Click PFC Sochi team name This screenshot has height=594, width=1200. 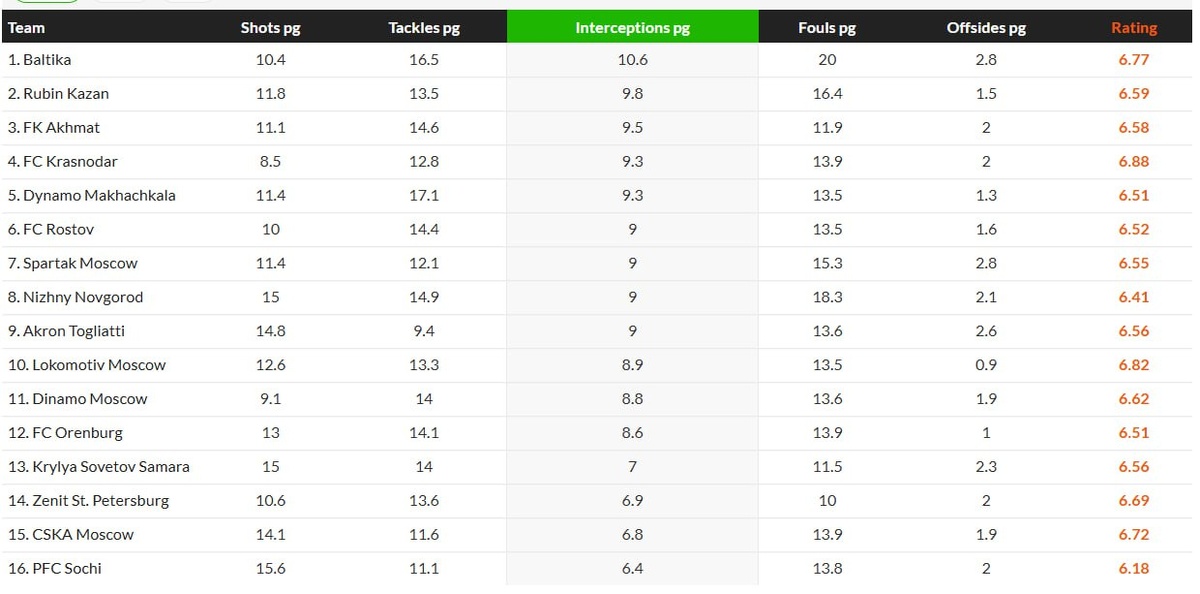click(x=67, y=569)
